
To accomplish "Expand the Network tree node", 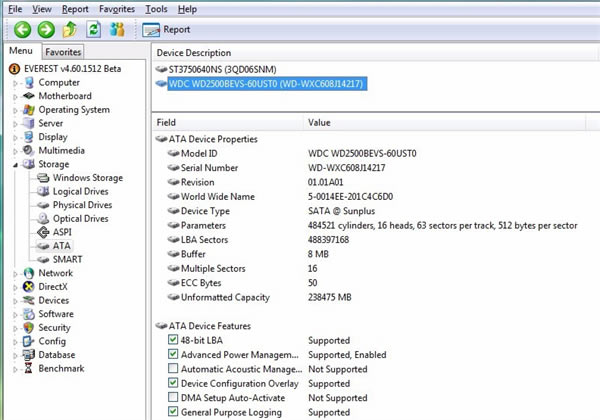I will click(x=15, y=273).
